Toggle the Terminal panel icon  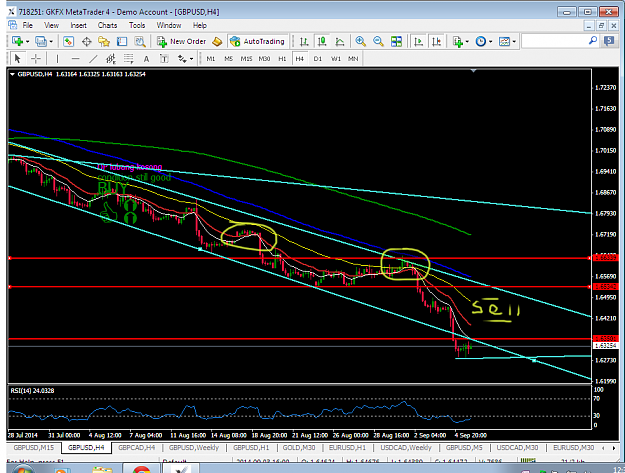pyautogui.click(x=122, y=41)
